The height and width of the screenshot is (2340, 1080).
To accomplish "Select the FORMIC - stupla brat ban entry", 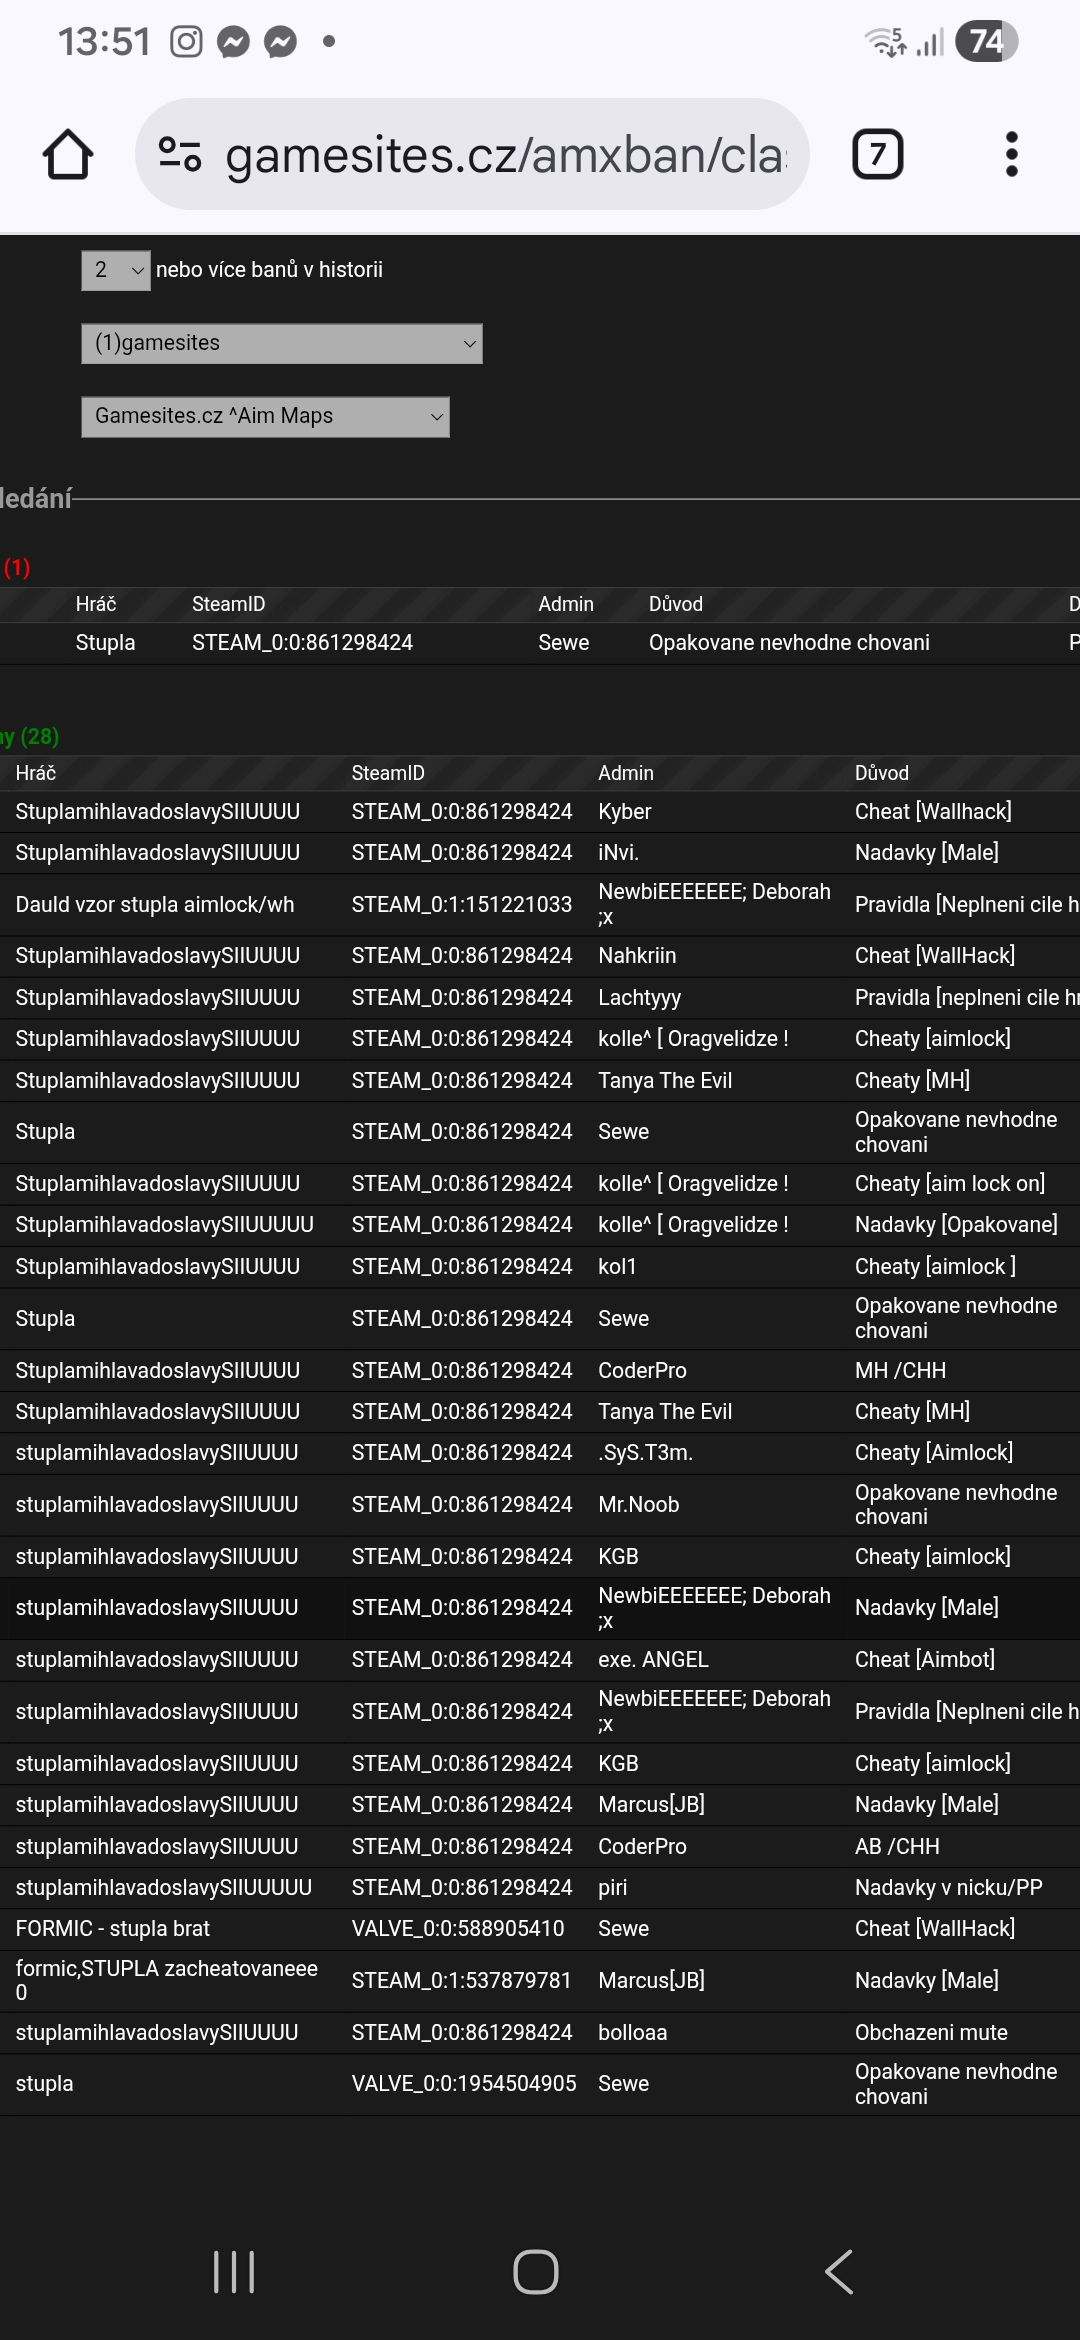I will tap(113, 1928).
